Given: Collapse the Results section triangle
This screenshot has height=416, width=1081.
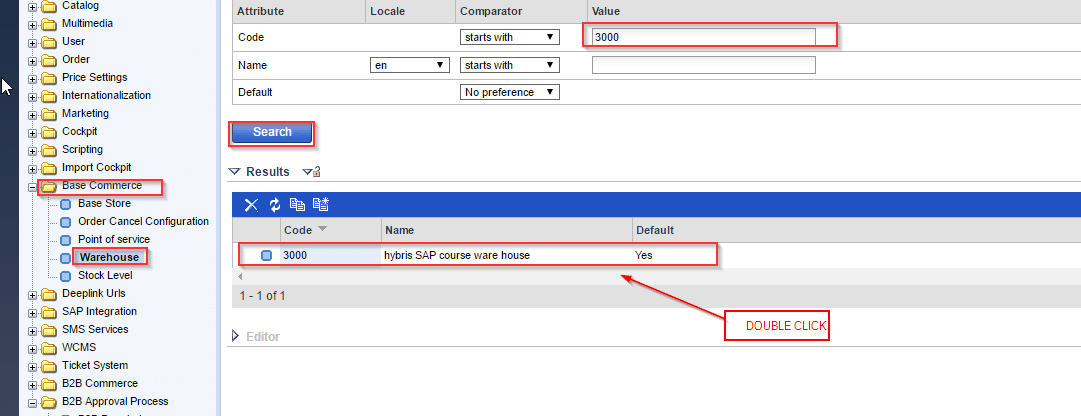Looking at the screenshot, I should 236,172.
